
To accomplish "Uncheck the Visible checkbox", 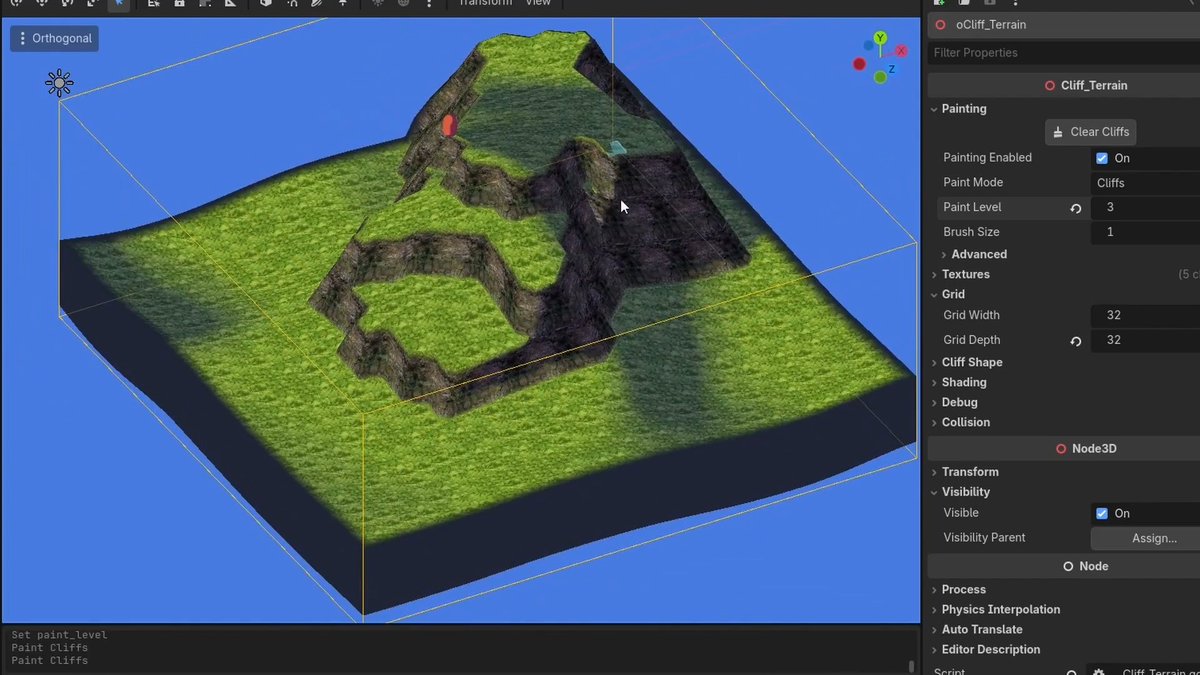I will [x=1102, y=513].
